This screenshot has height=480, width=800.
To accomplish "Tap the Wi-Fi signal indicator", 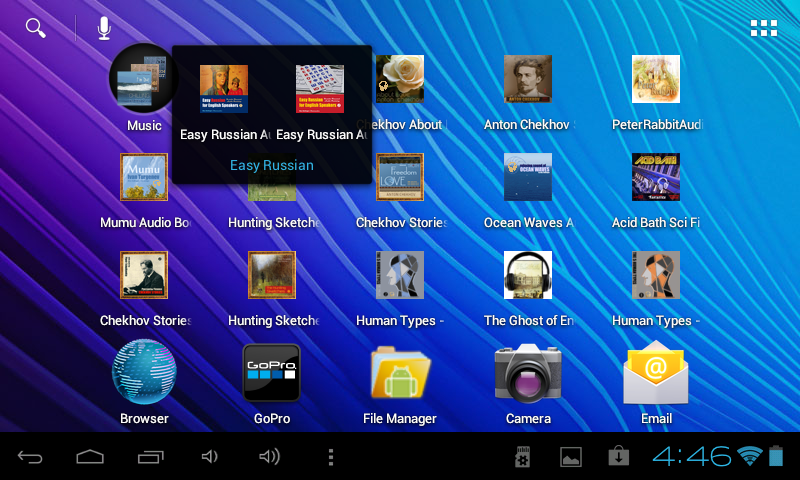I will point(750,456).
